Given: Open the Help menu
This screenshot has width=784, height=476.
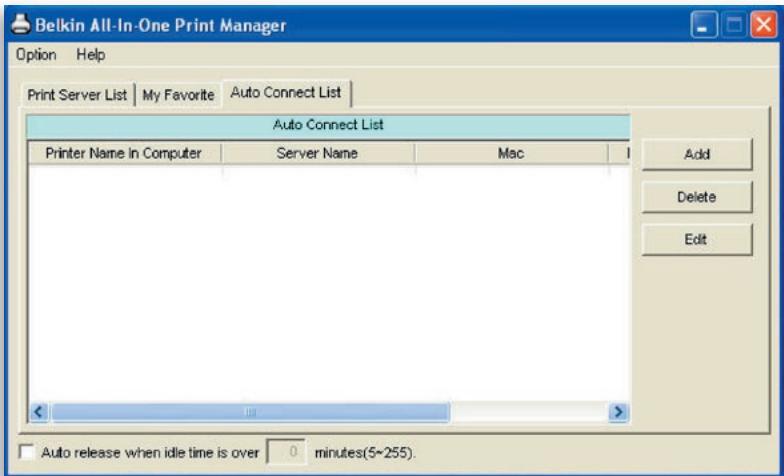Looking at the screenshot, I should [90, 54].
